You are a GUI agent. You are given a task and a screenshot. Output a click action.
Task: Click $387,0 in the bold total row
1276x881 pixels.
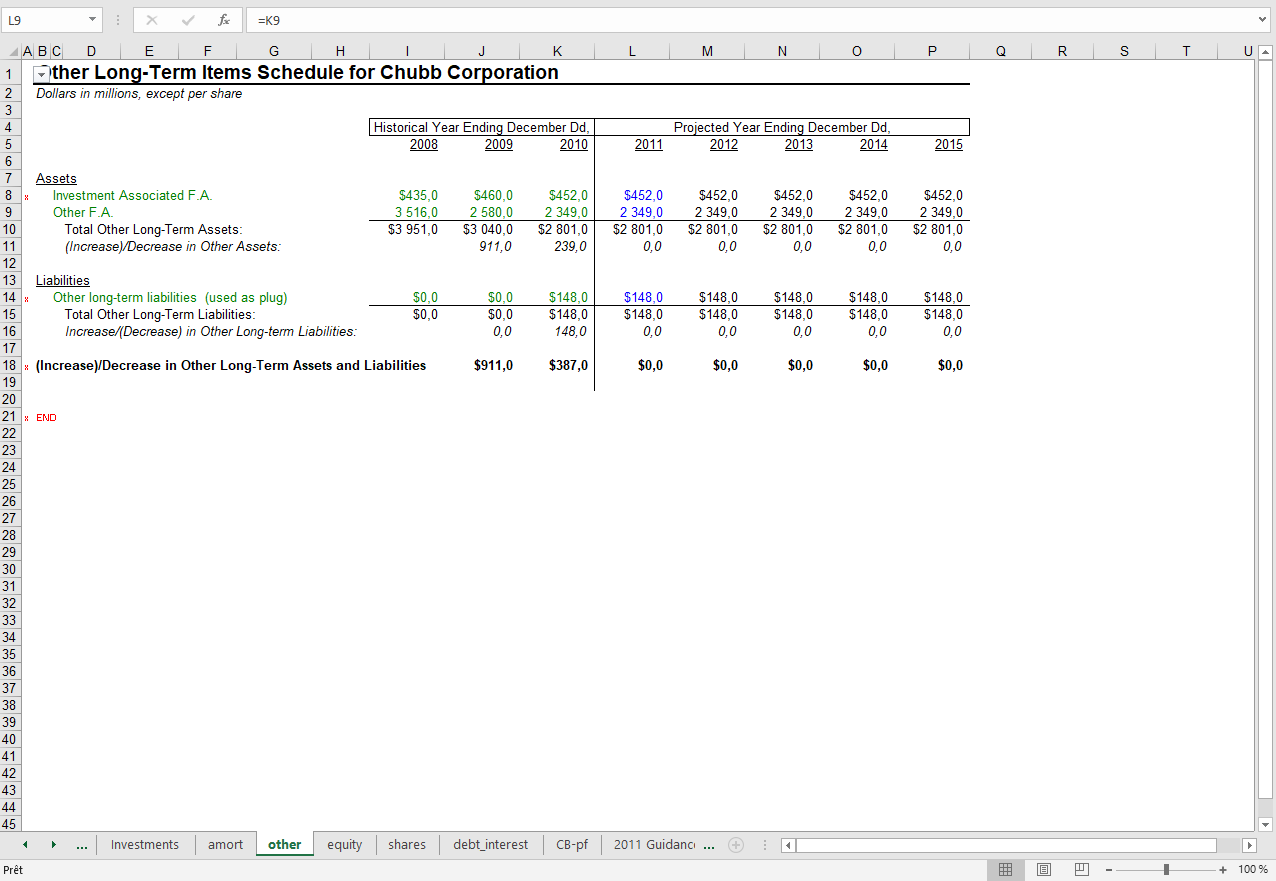click(568, 366)
